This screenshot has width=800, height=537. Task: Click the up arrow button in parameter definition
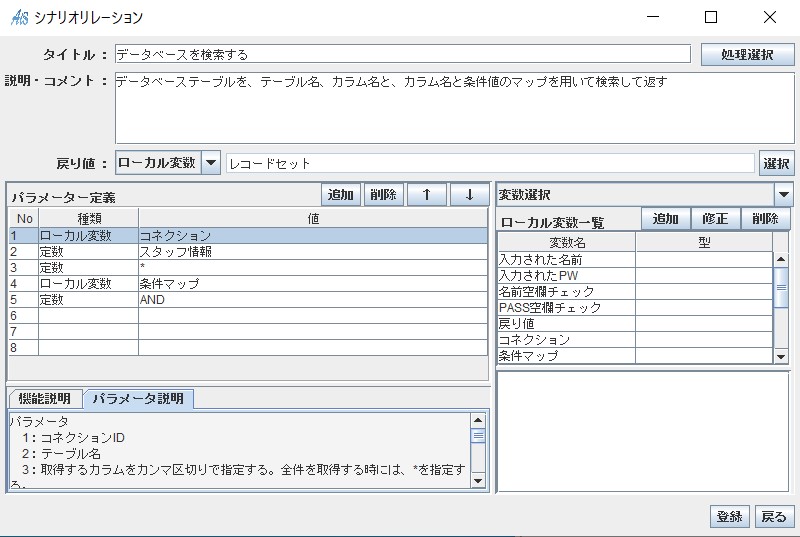tap(426, 195)
